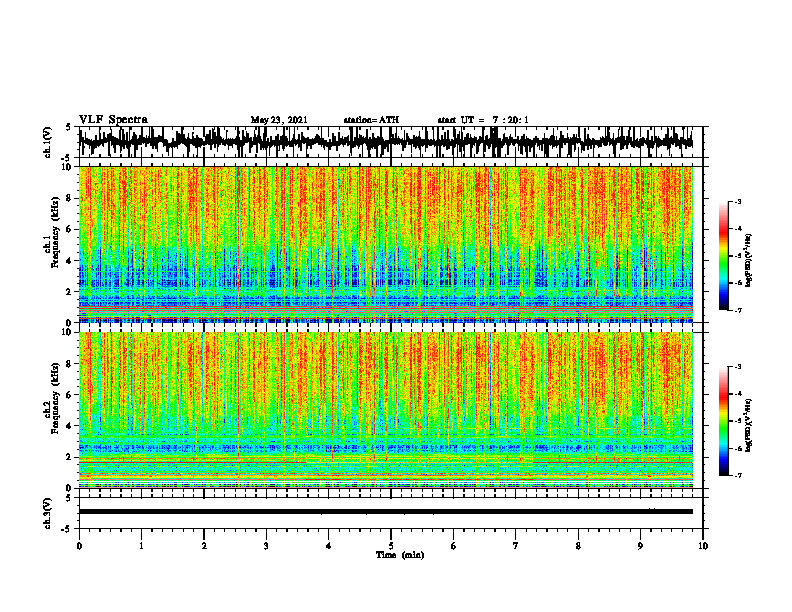Click the "start UT = 7:20:1" label

click(483, 120)
